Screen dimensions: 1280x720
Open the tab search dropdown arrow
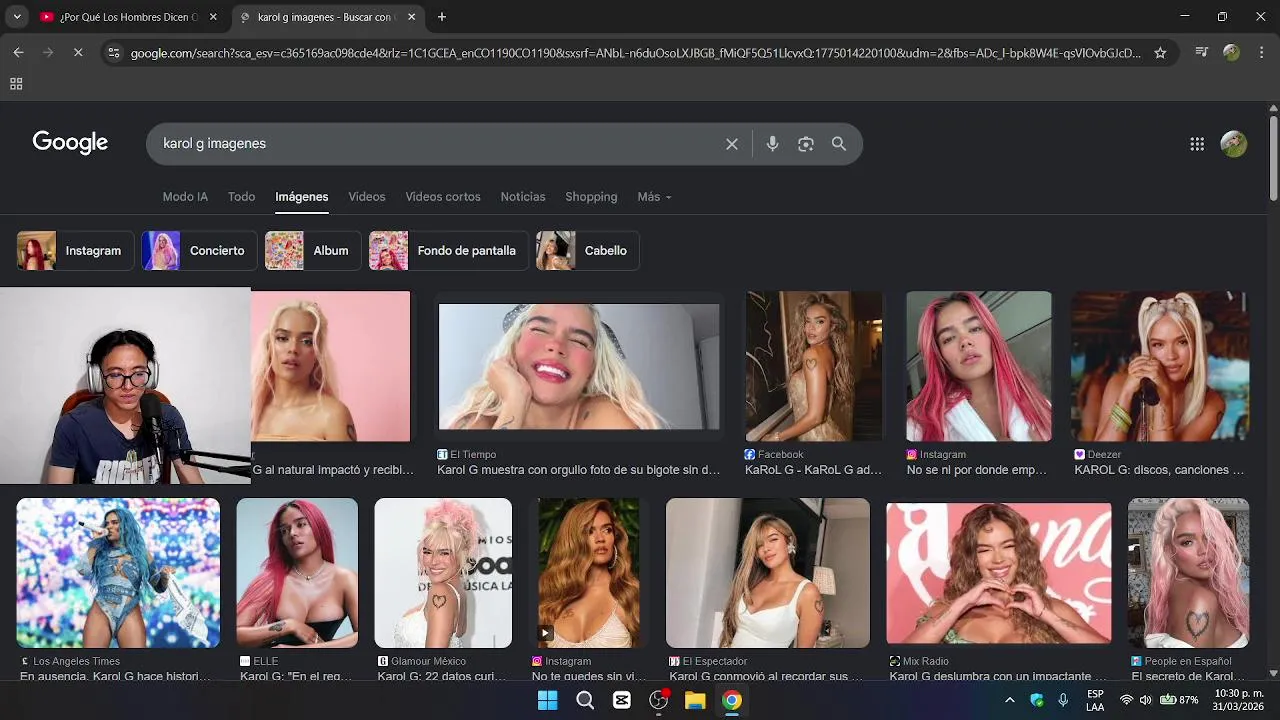tap(17, 17)
